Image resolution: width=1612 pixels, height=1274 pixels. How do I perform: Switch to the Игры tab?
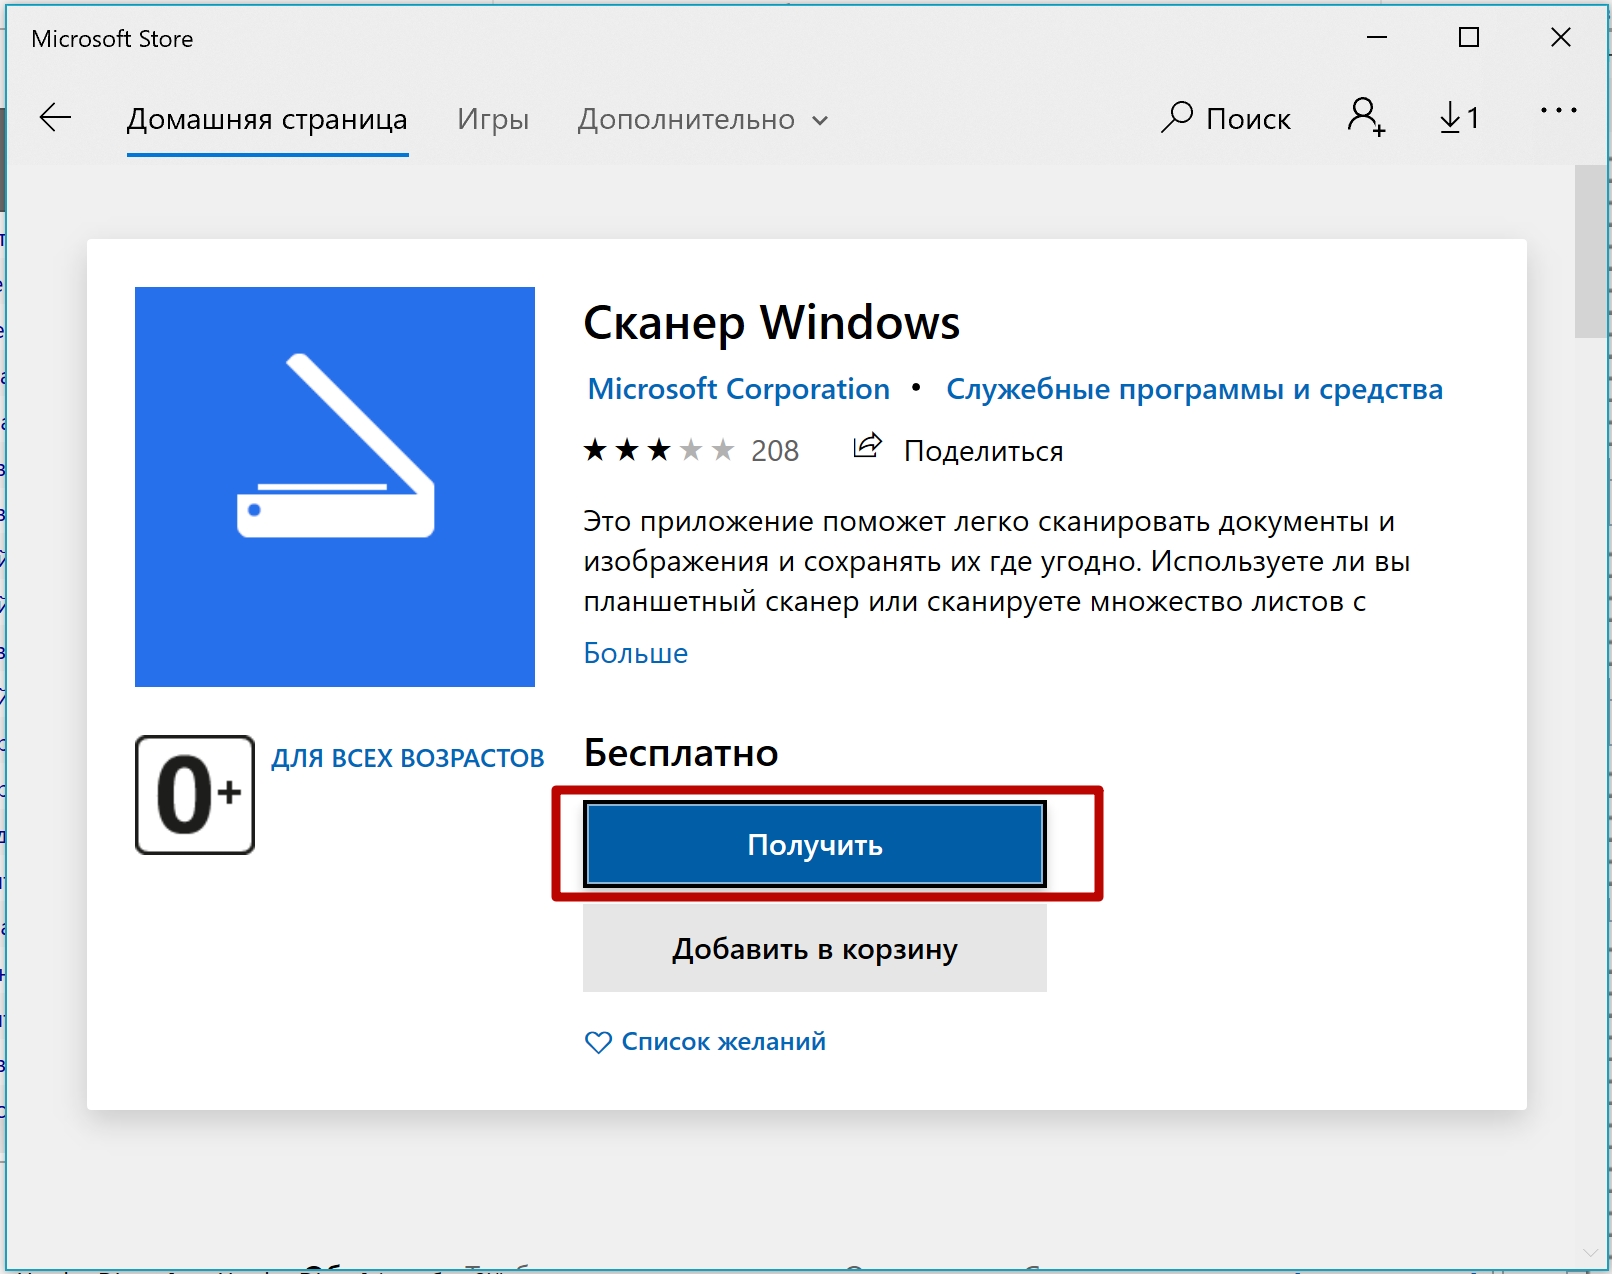click(x=493, y=119)
